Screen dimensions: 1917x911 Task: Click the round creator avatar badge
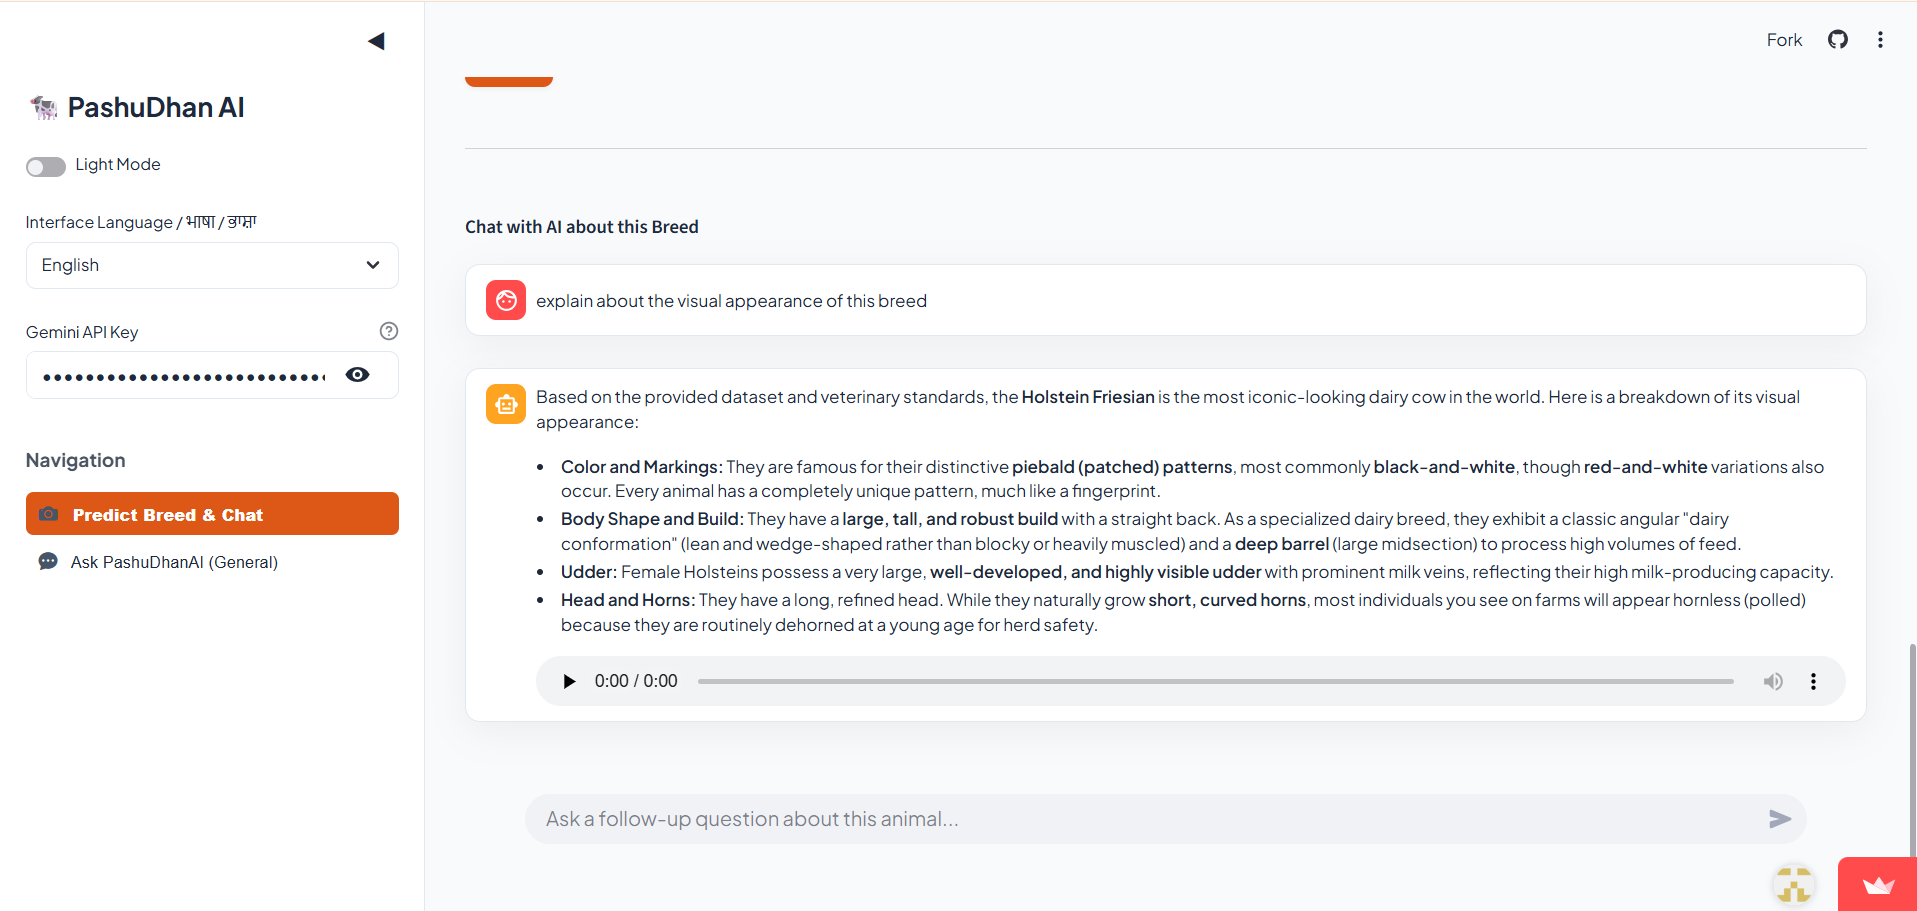[1794, 885]
